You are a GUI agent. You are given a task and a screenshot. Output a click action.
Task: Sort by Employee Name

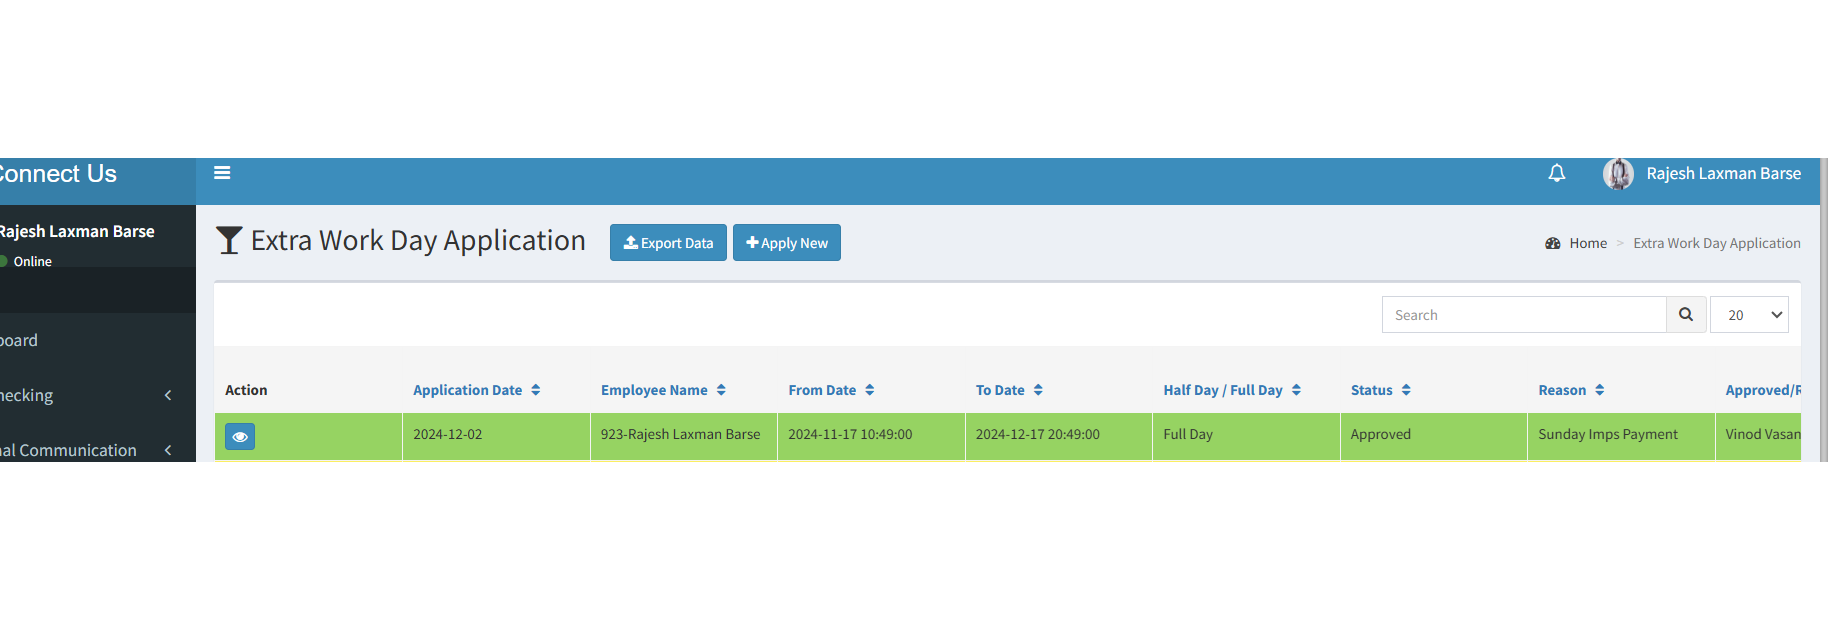click(663, 390)
